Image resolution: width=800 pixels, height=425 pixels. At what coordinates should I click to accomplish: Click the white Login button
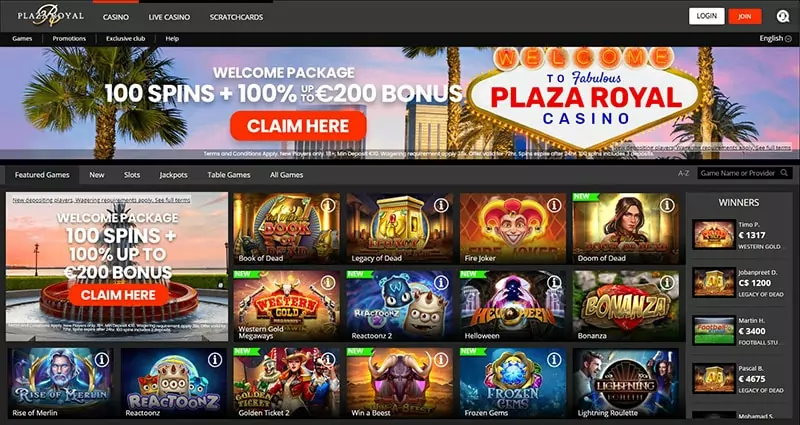[707, 16]
